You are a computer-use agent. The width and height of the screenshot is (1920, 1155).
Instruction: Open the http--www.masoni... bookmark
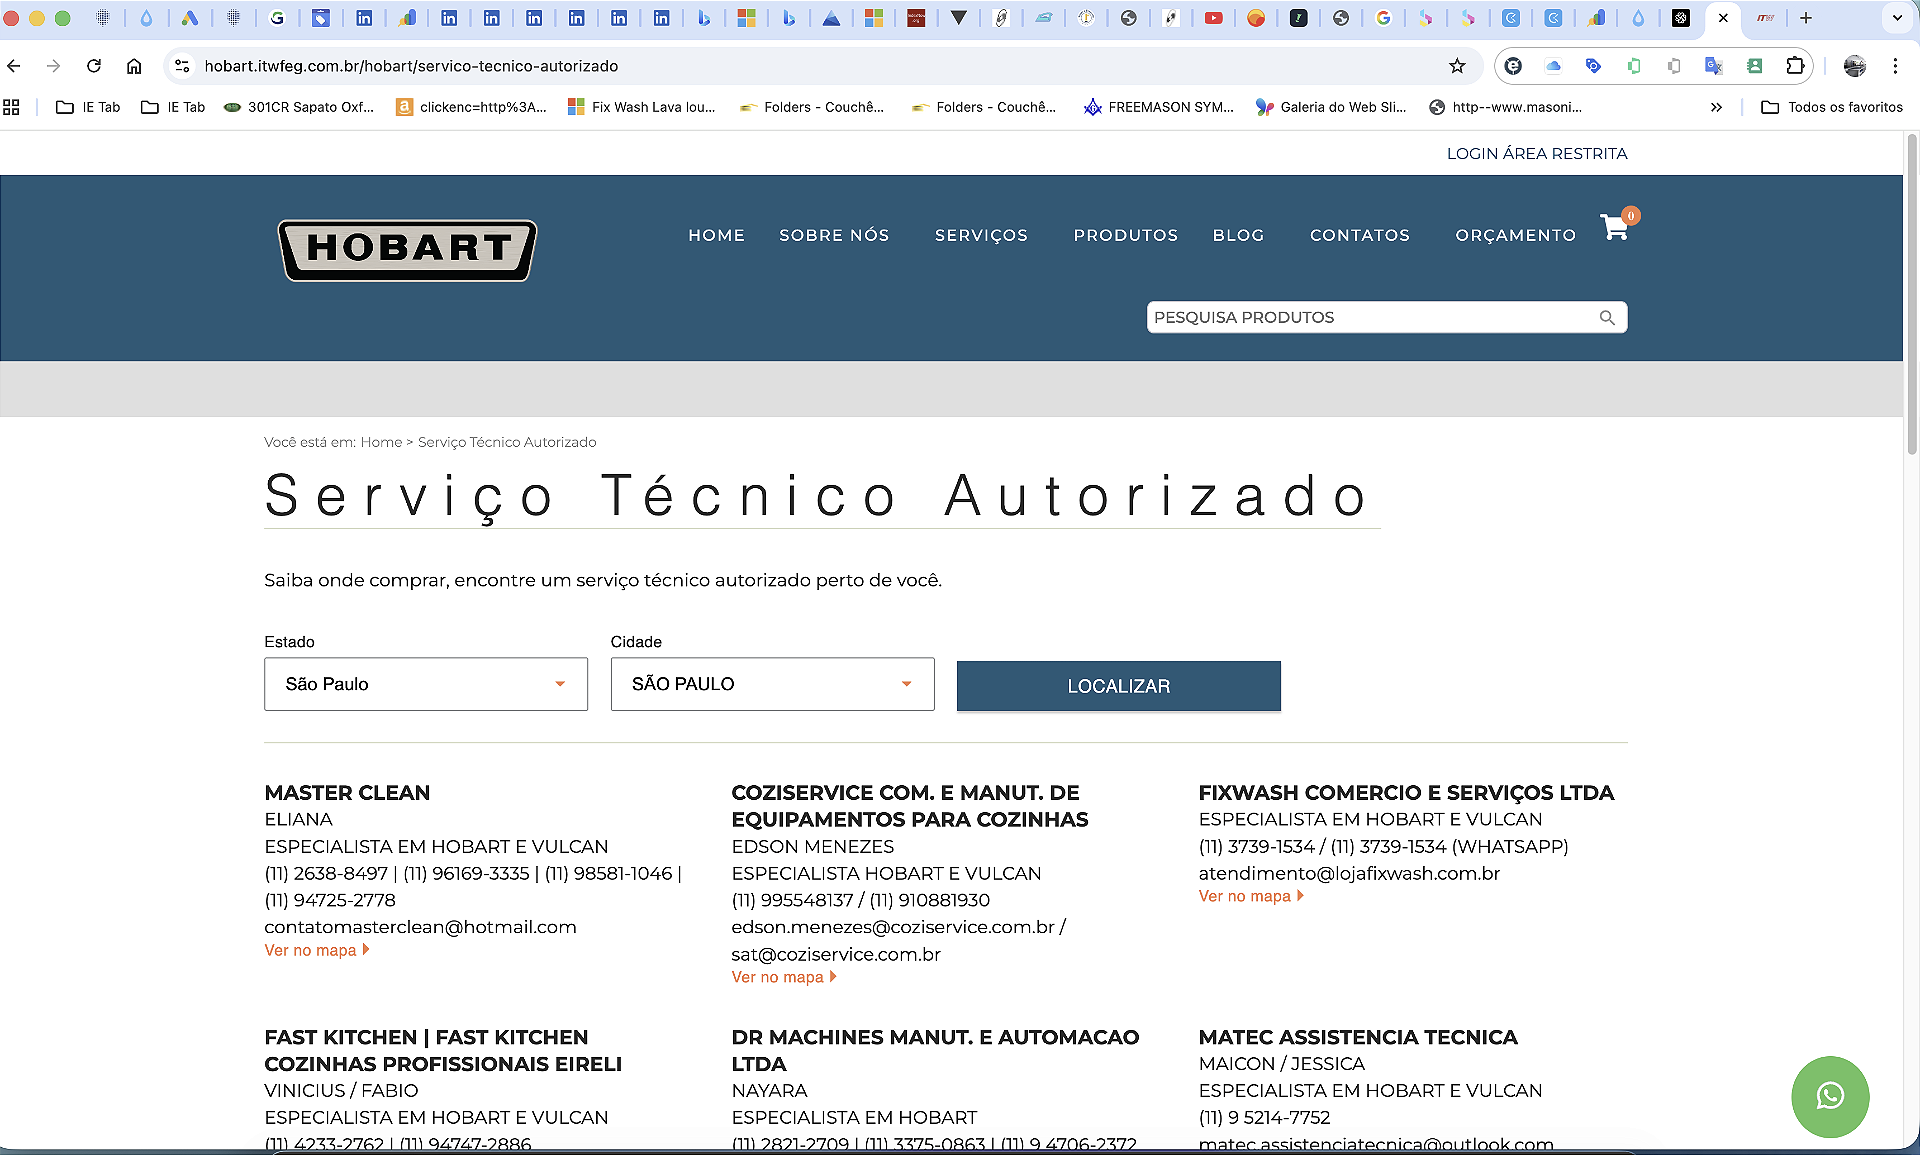(1505, 107)
